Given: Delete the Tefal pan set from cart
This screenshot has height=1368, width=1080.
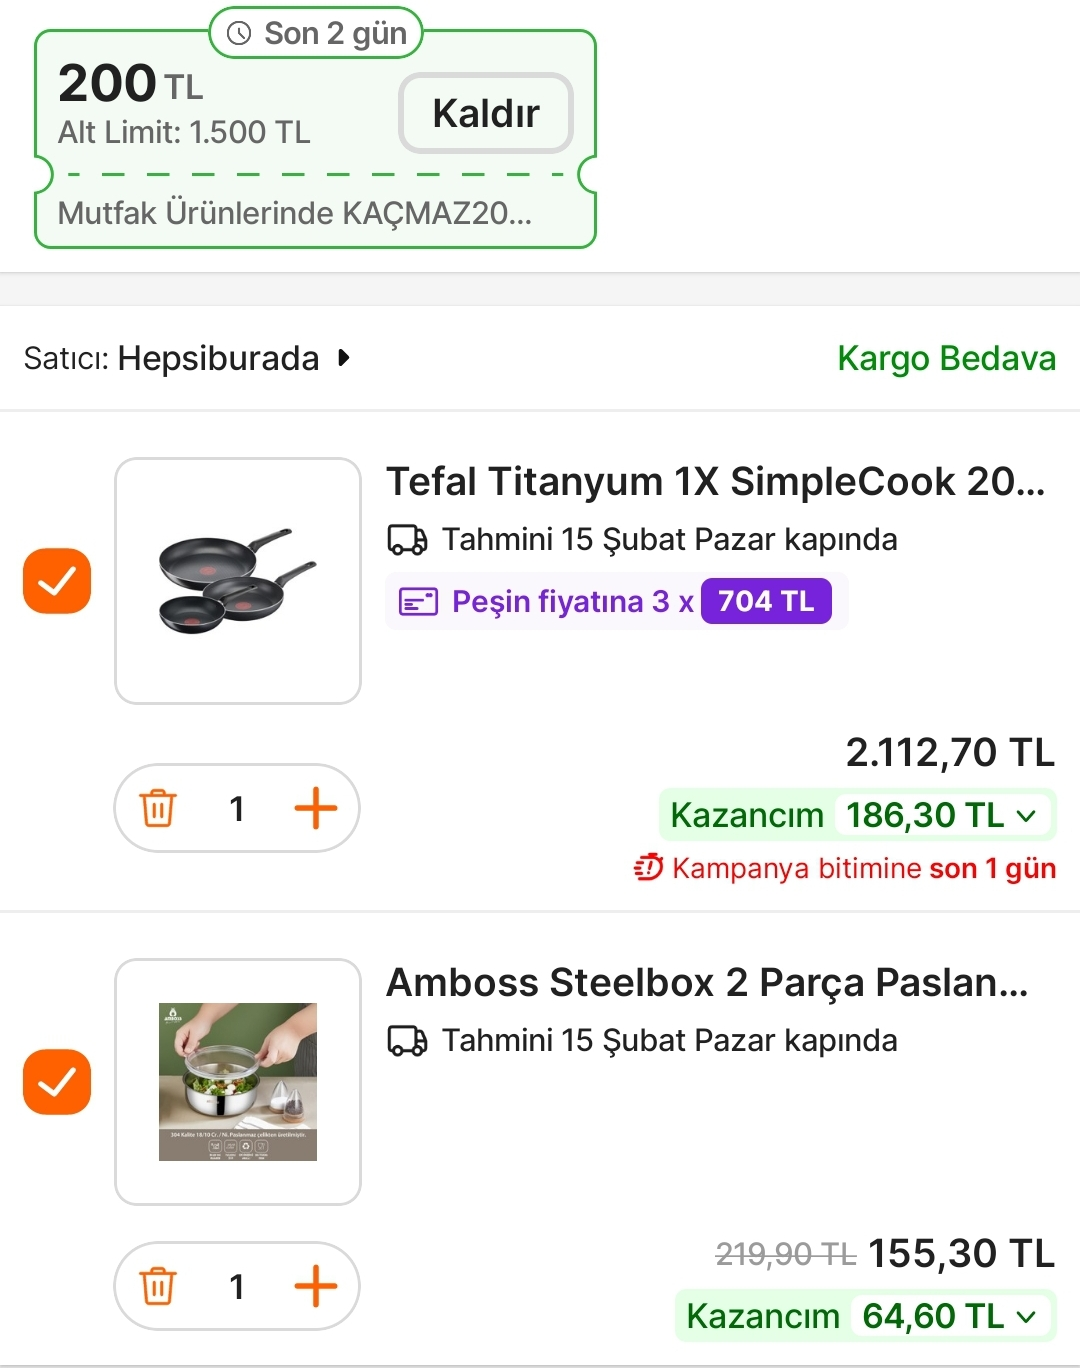Looking at the screenshot, I should click(x=158, y=808).
